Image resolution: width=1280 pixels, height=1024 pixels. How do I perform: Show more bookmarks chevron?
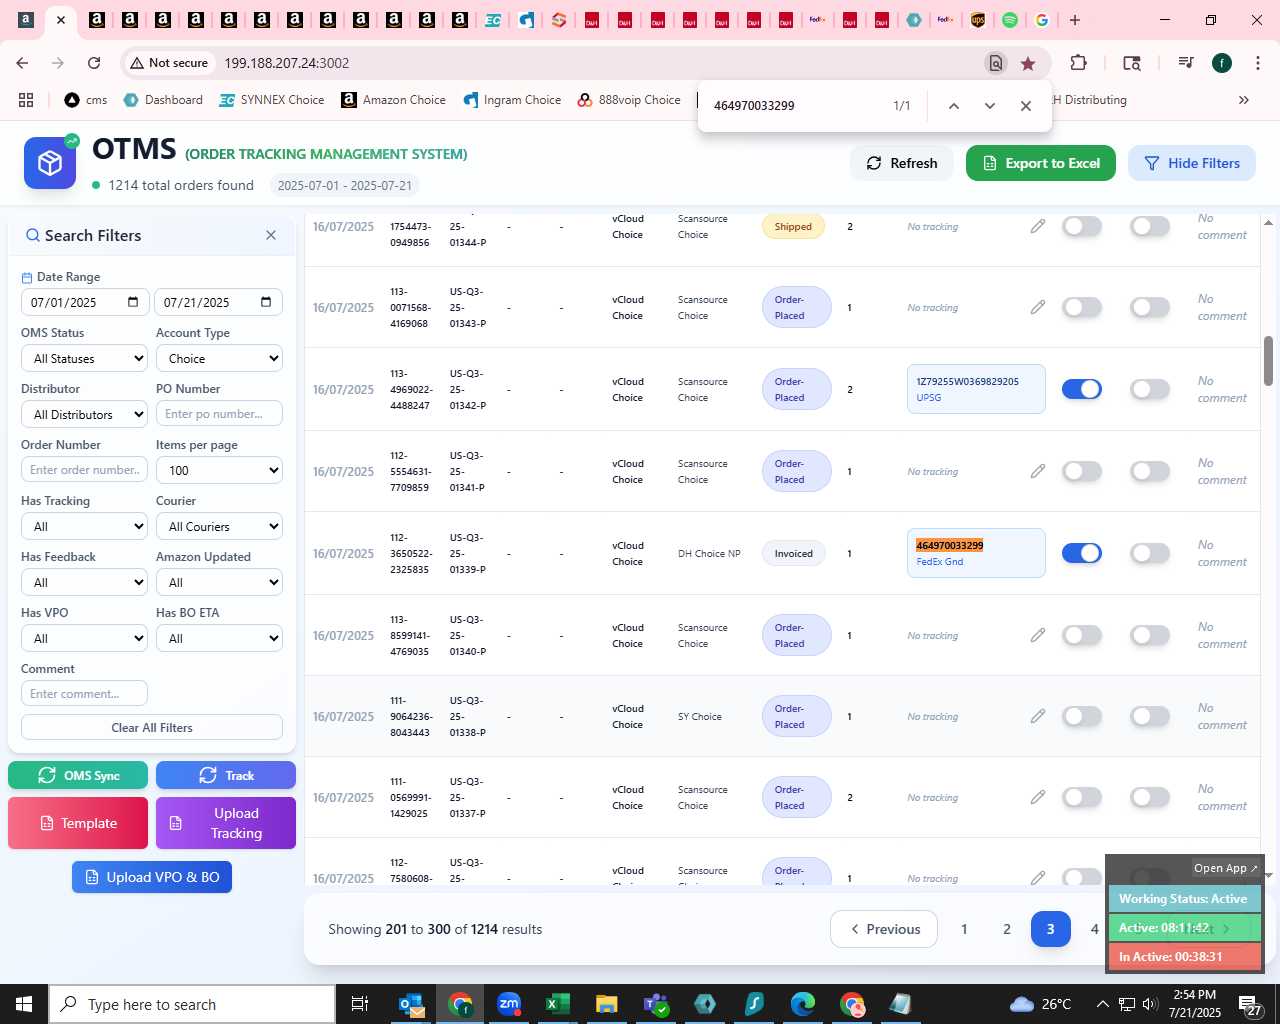click(1244, 100)
